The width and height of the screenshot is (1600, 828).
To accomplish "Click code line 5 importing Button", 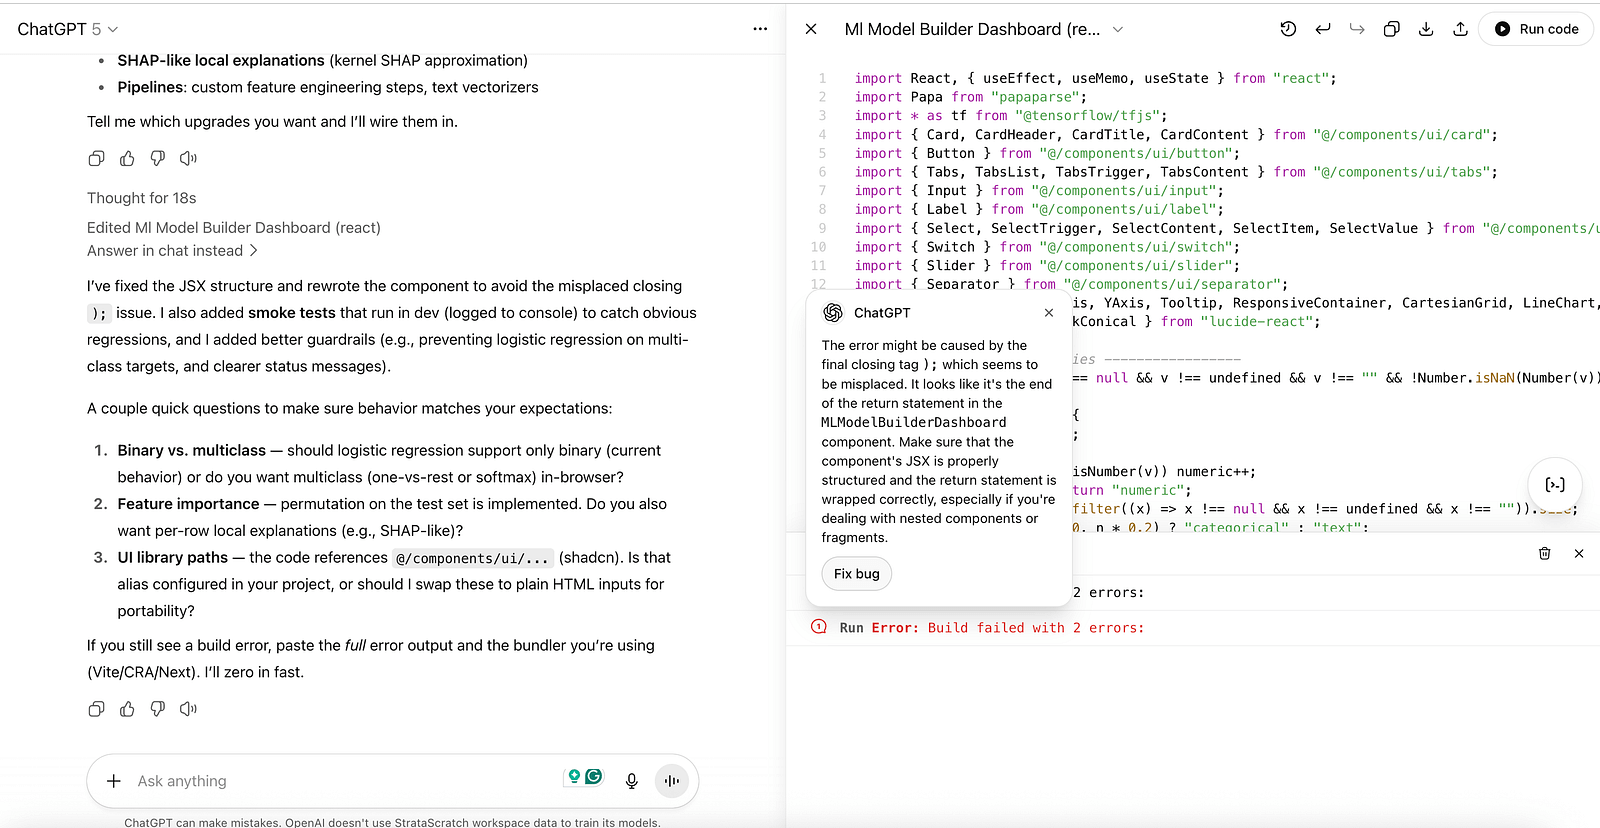I will 1047,153.
